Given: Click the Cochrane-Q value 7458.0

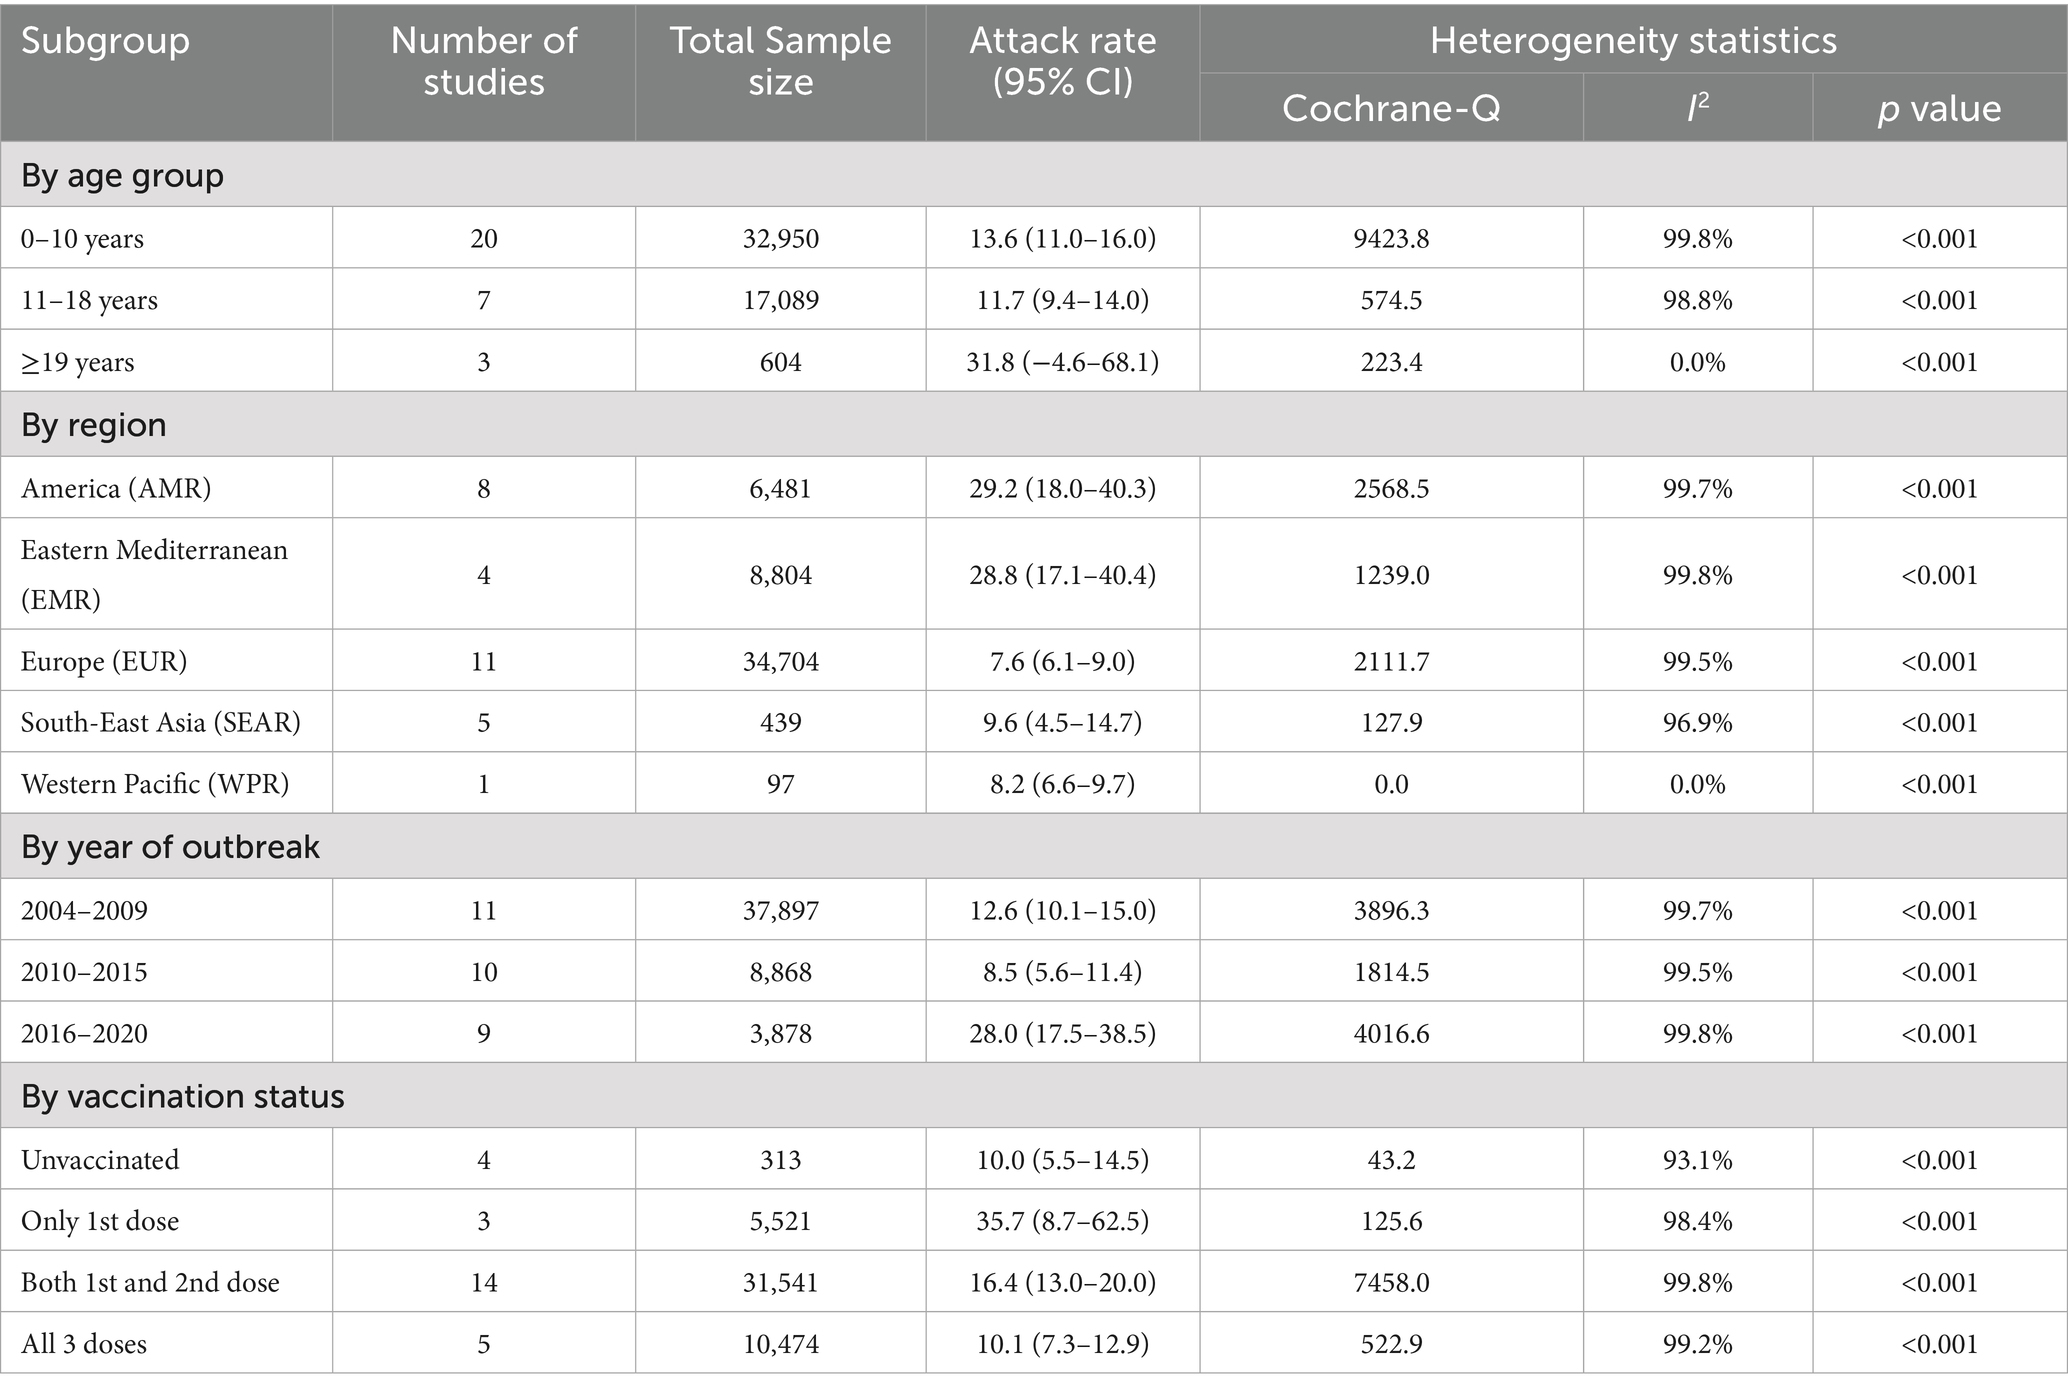Looking at the screenshot, I should point(1391,1282).
